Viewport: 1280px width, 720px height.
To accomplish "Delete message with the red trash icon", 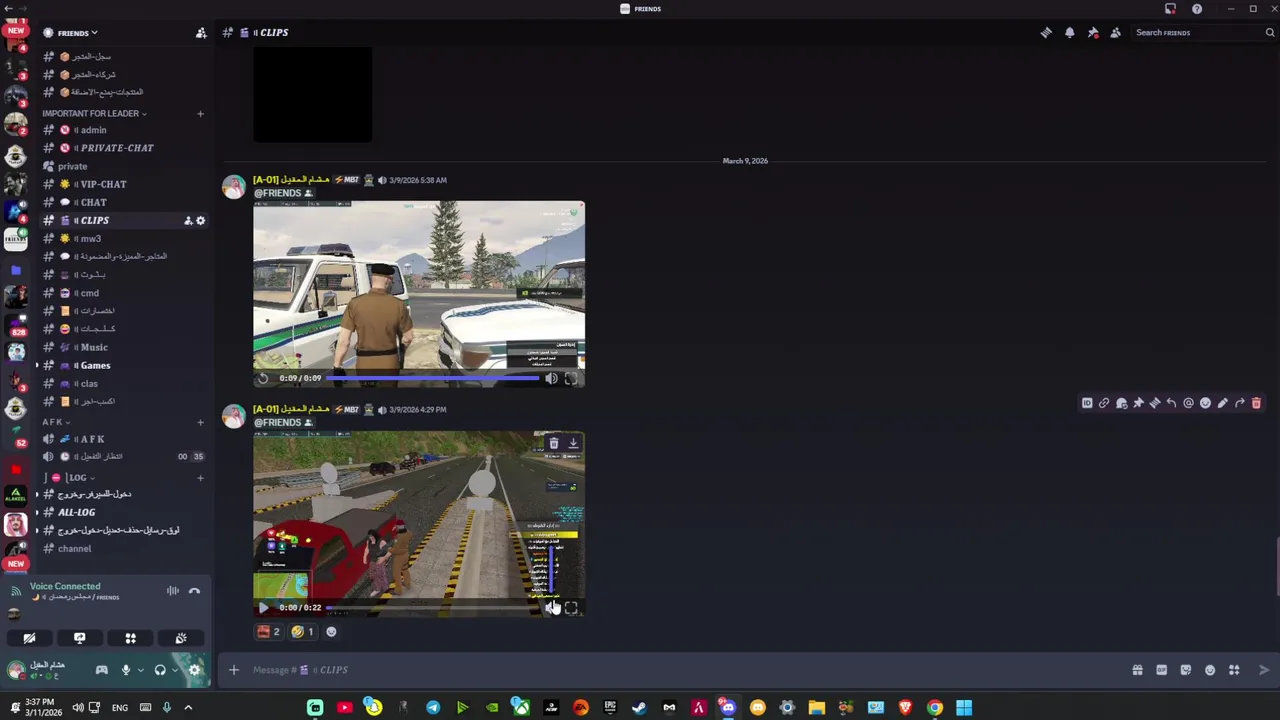I will pyautogui.click(x=1257, y=403).
